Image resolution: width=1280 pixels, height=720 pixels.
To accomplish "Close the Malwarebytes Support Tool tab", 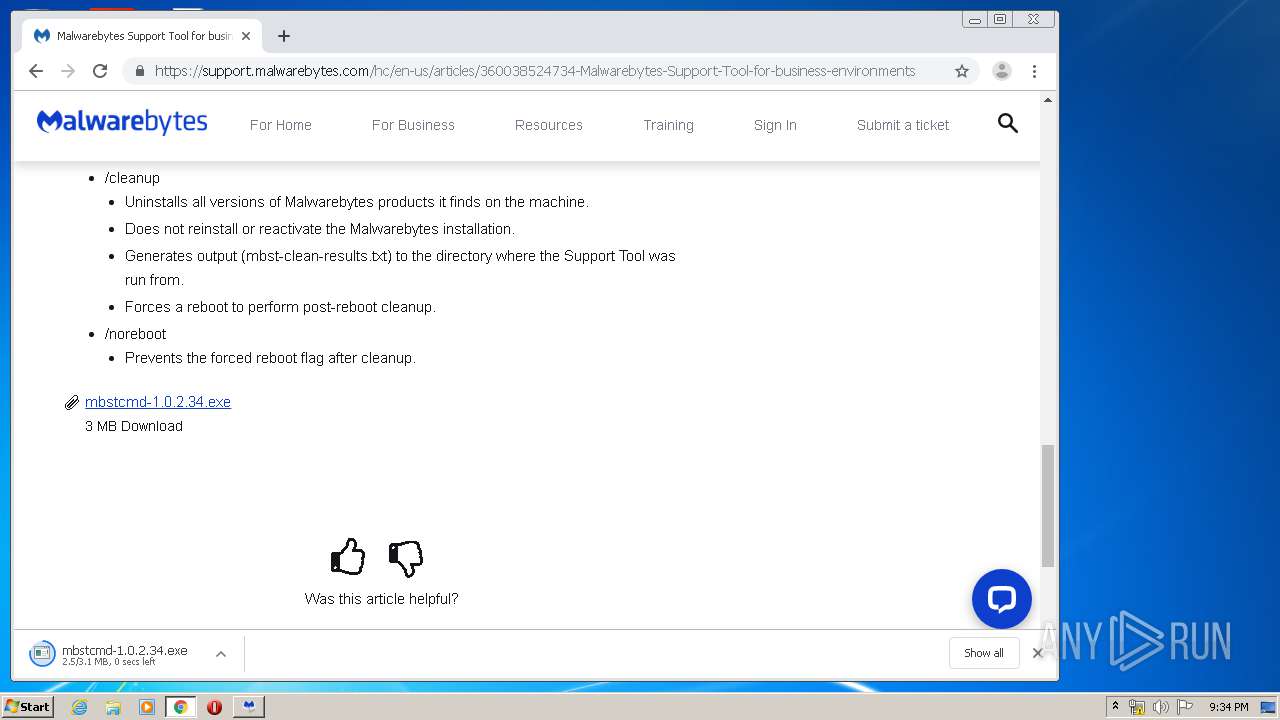I will tap(246, 36).
